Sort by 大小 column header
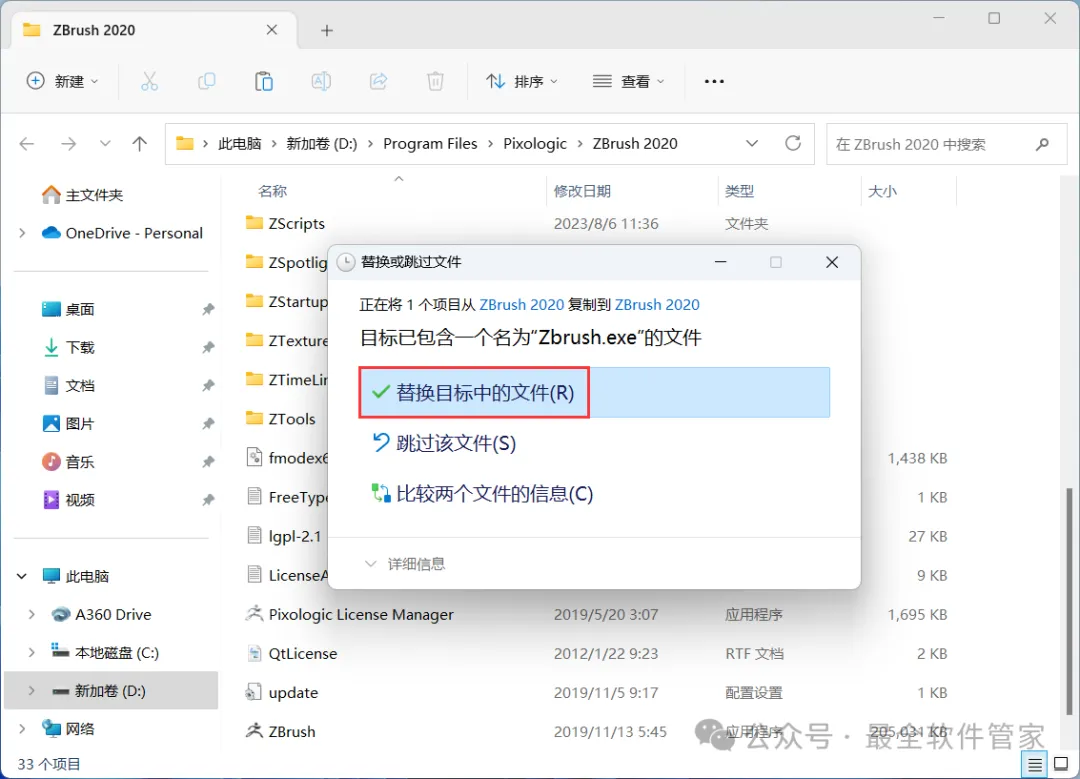Screen dimensions: 1080x779 pyautogui.click(x=882, y=191)
